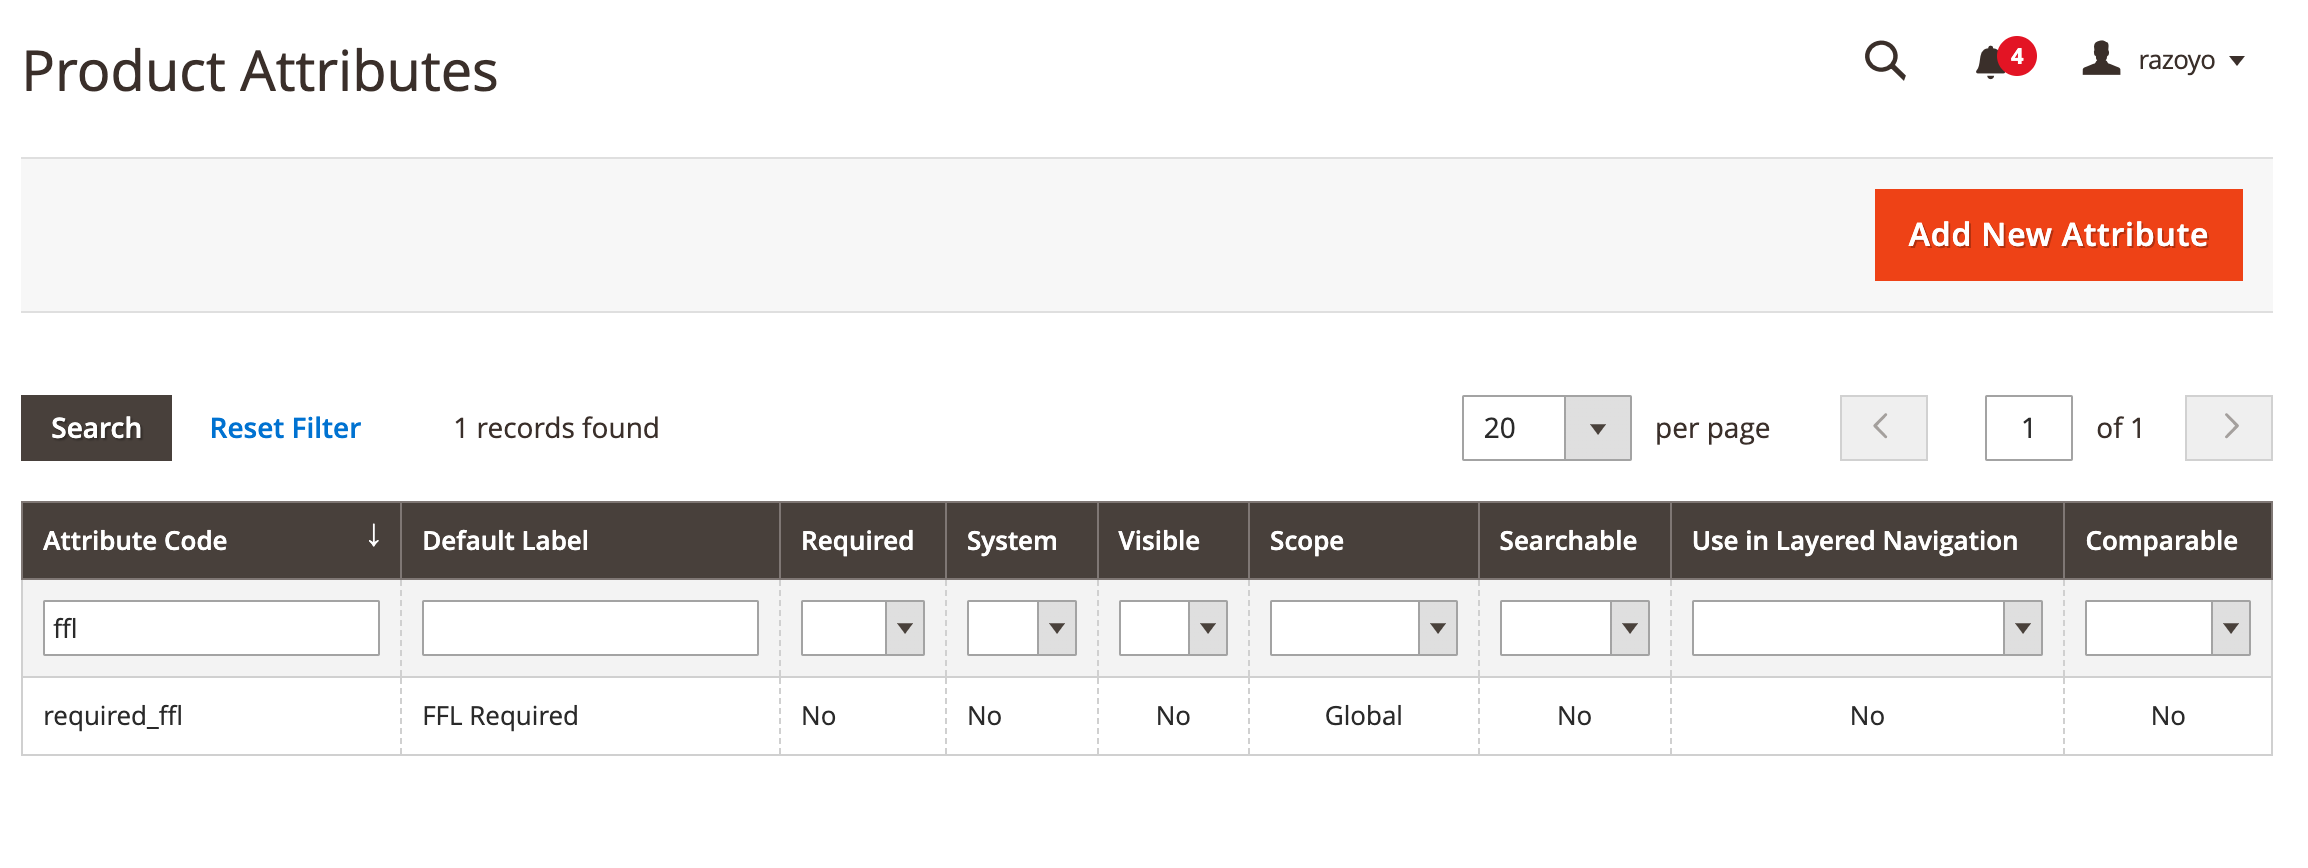Screen dimensions: 2308x868
Task: Go to previous page arrow
Action: [1882, 428]
